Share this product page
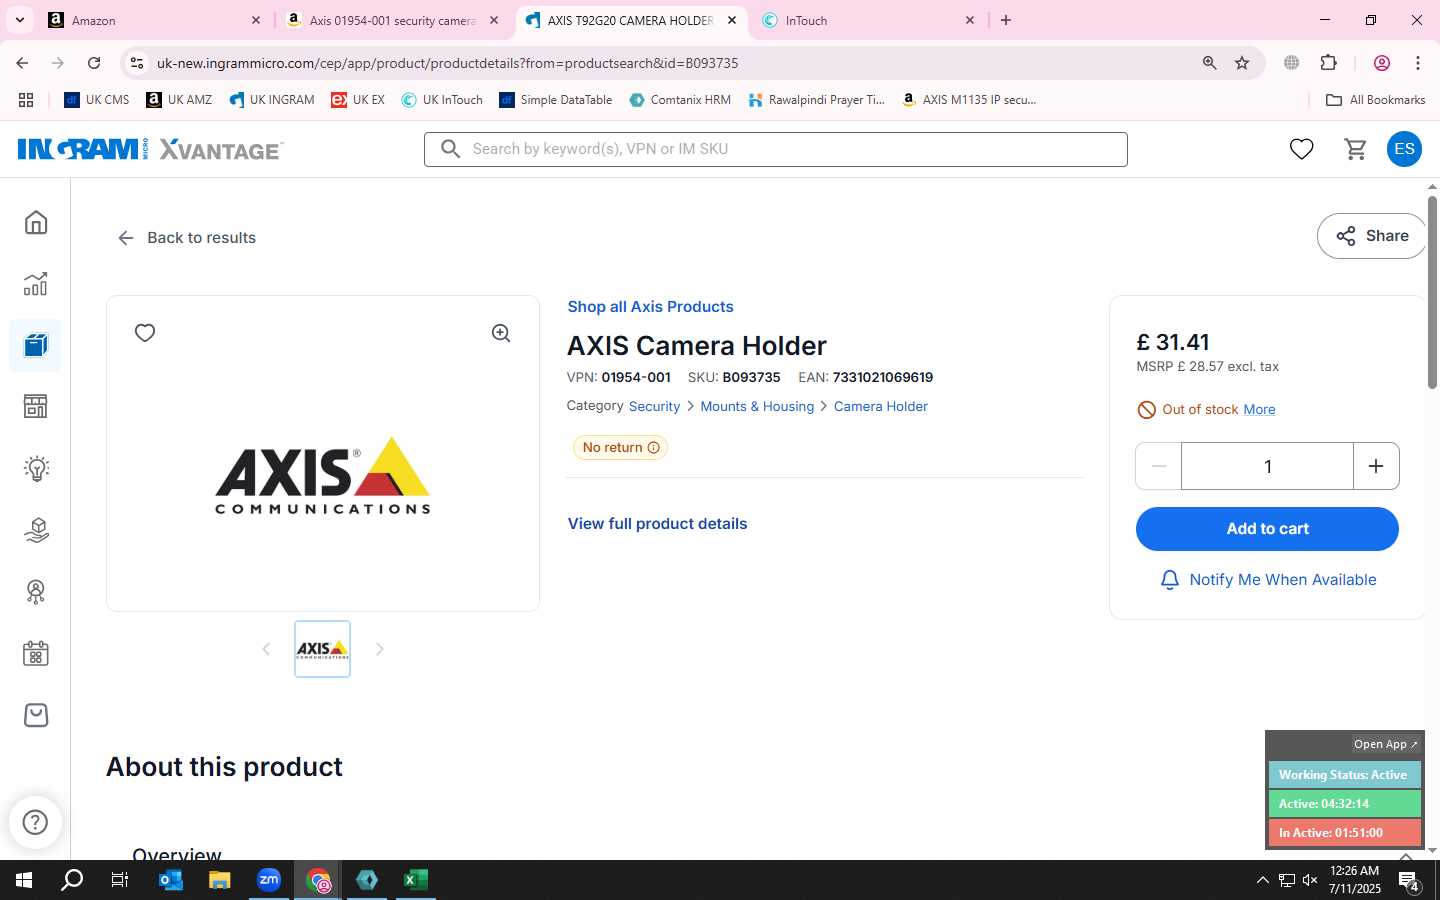Screen dimensions: 1440x900 pos(1372,236)
